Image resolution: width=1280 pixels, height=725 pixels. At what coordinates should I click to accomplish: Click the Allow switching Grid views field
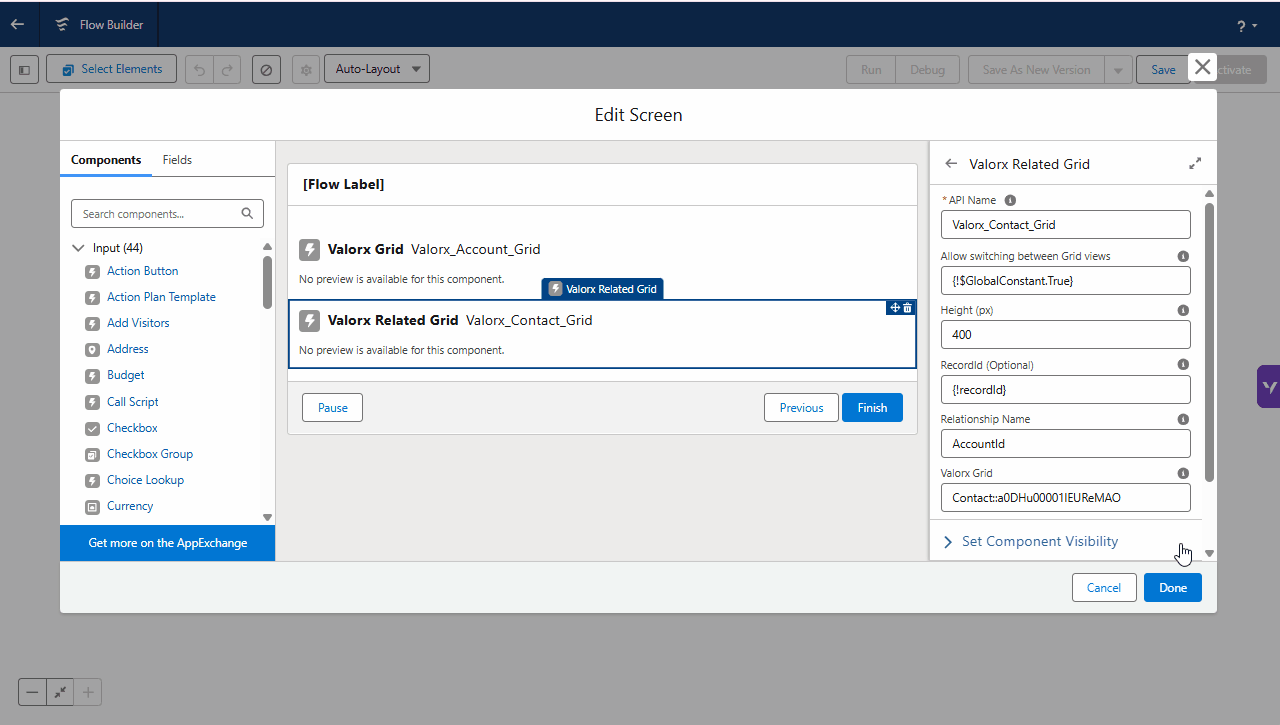point(1065,280)
